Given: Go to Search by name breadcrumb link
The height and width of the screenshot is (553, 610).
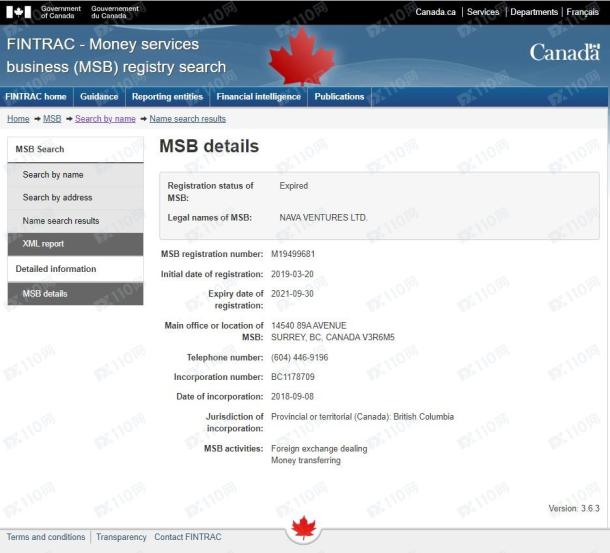Looking at the screenshot, I should (x=105, y=119).
